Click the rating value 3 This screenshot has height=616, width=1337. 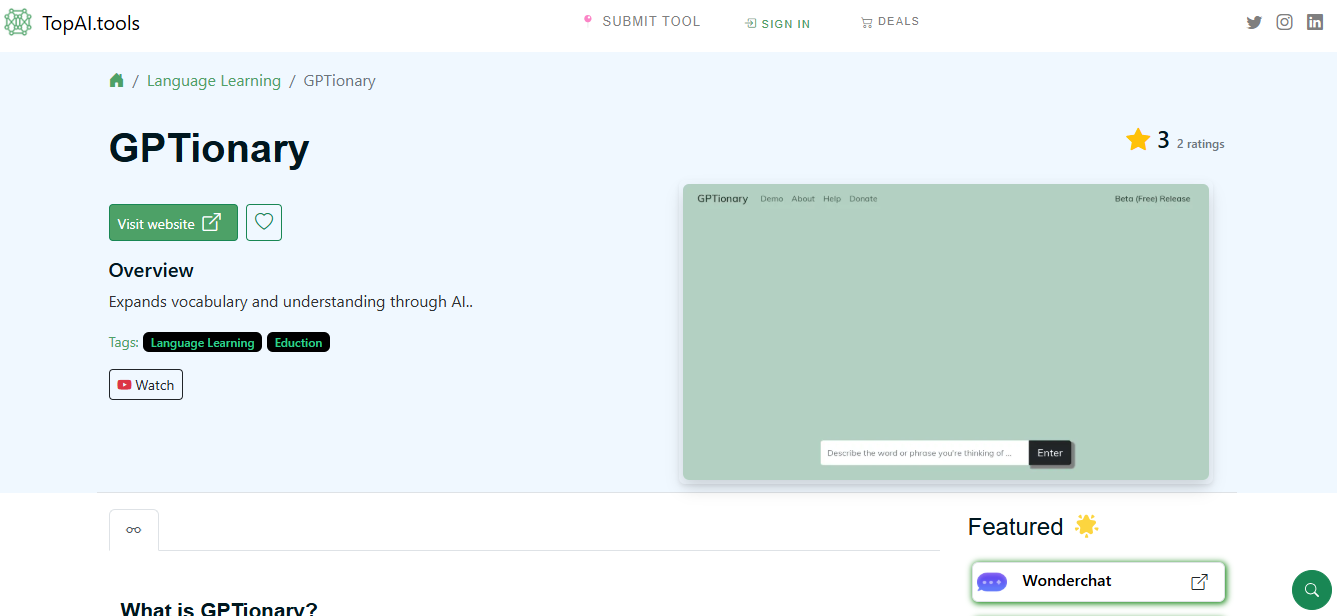(x=1163, y=140)
